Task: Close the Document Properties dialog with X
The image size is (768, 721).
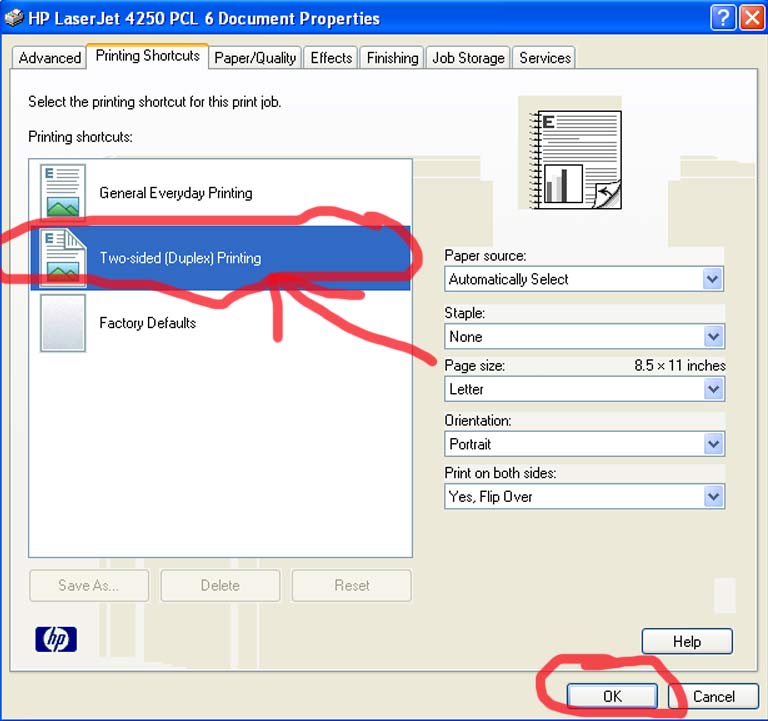Action: coord(752,18)
